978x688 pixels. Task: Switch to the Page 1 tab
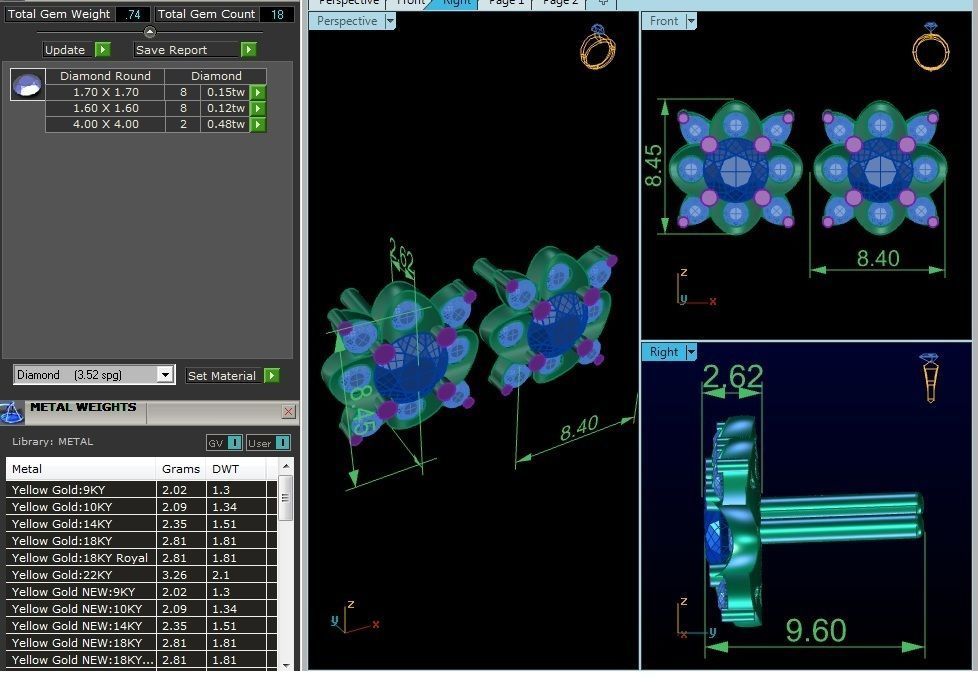[x=506, y=3]
